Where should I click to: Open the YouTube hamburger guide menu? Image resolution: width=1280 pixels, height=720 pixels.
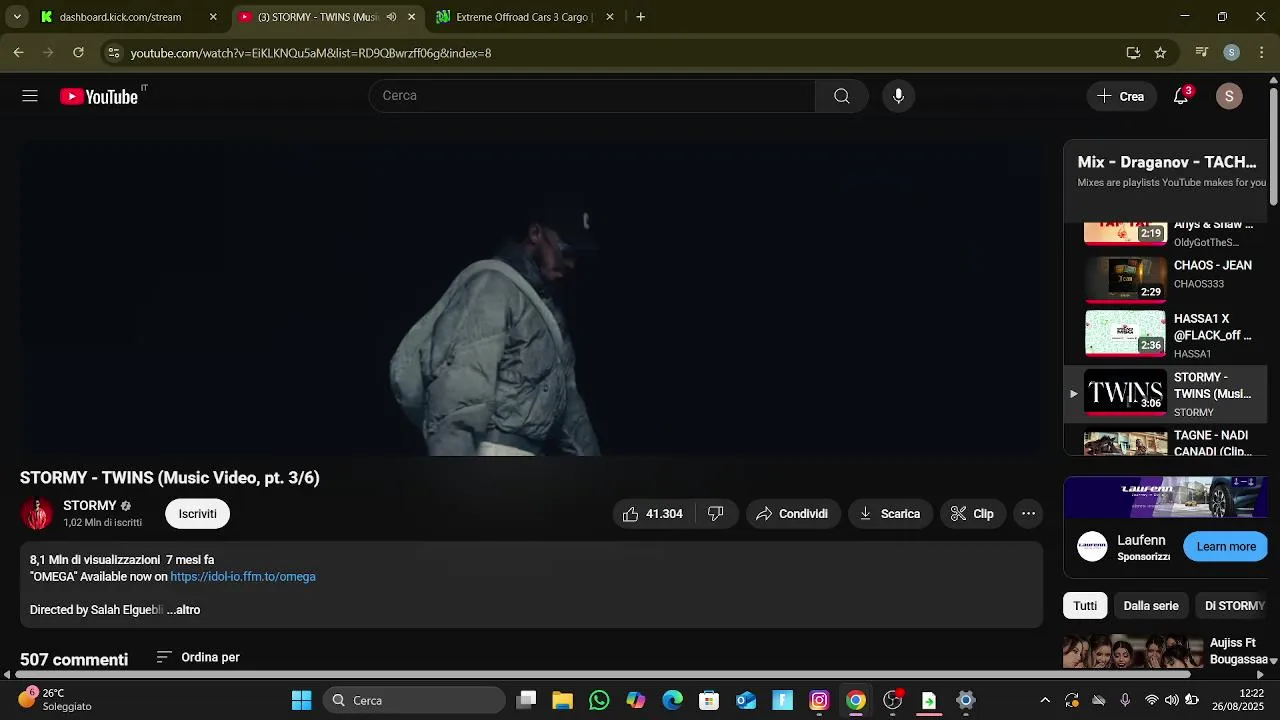30,96
